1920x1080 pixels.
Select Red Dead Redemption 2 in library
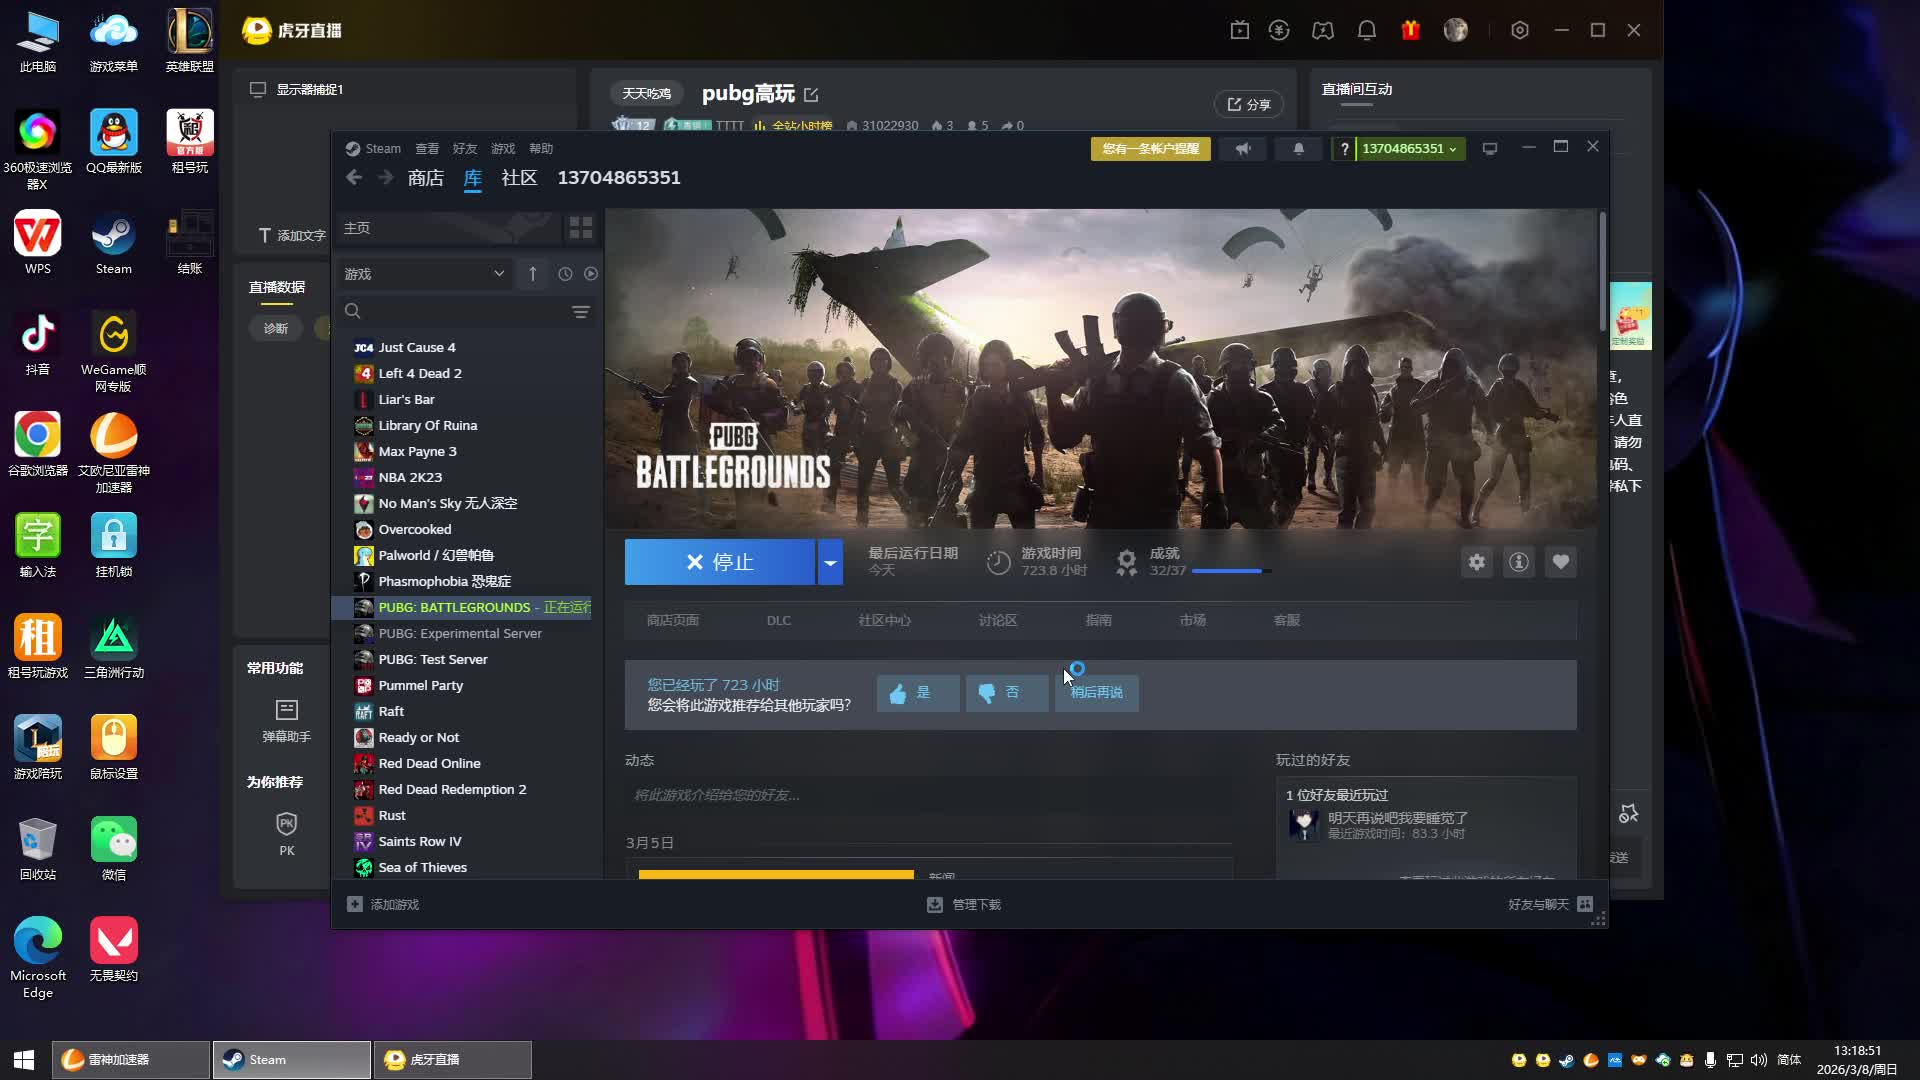pos(452,789)
